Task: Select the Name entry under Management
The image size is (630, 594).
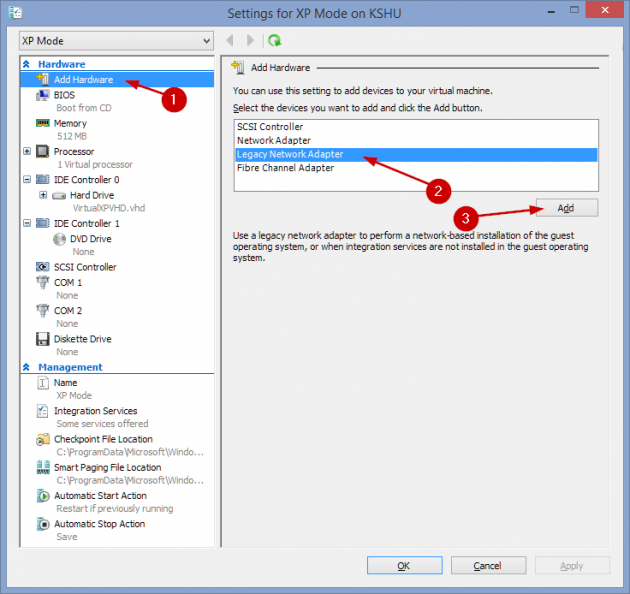Action: click(65, 383)
